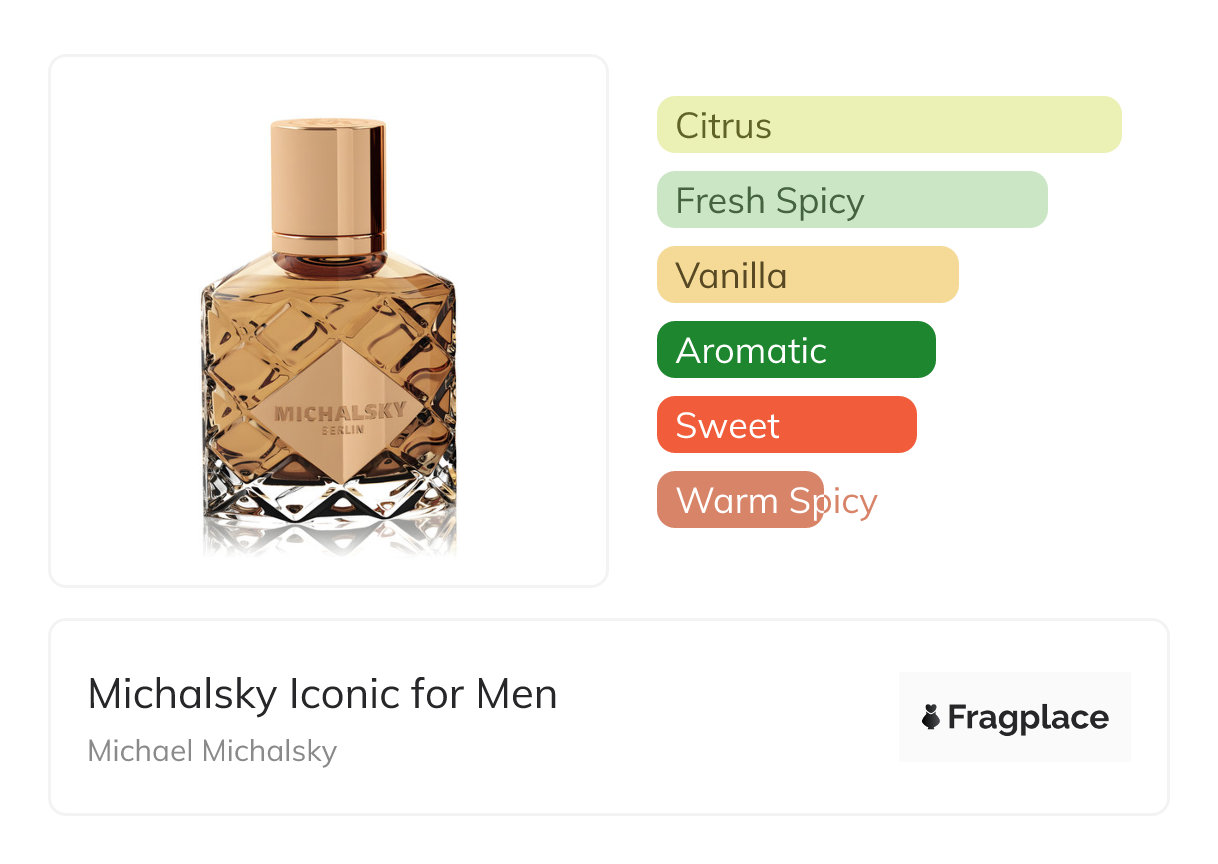Click the engraved MICHALSKY text on bottle

pyautogui.click(x=326, y=412)
